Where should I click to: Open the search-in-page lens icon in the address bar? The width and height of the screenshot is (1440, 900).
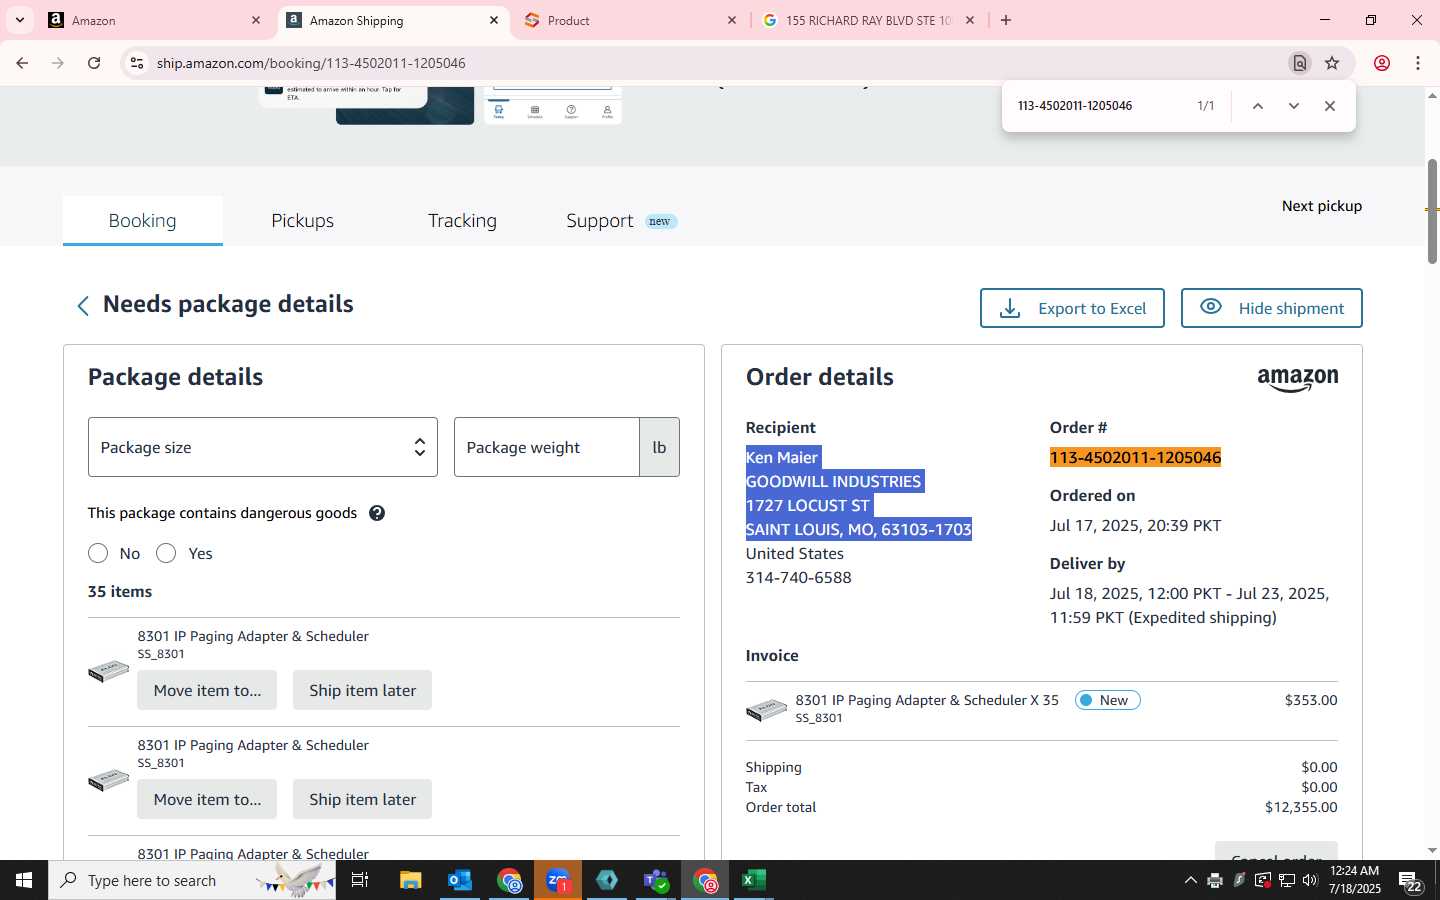[x=1299, y=63]
